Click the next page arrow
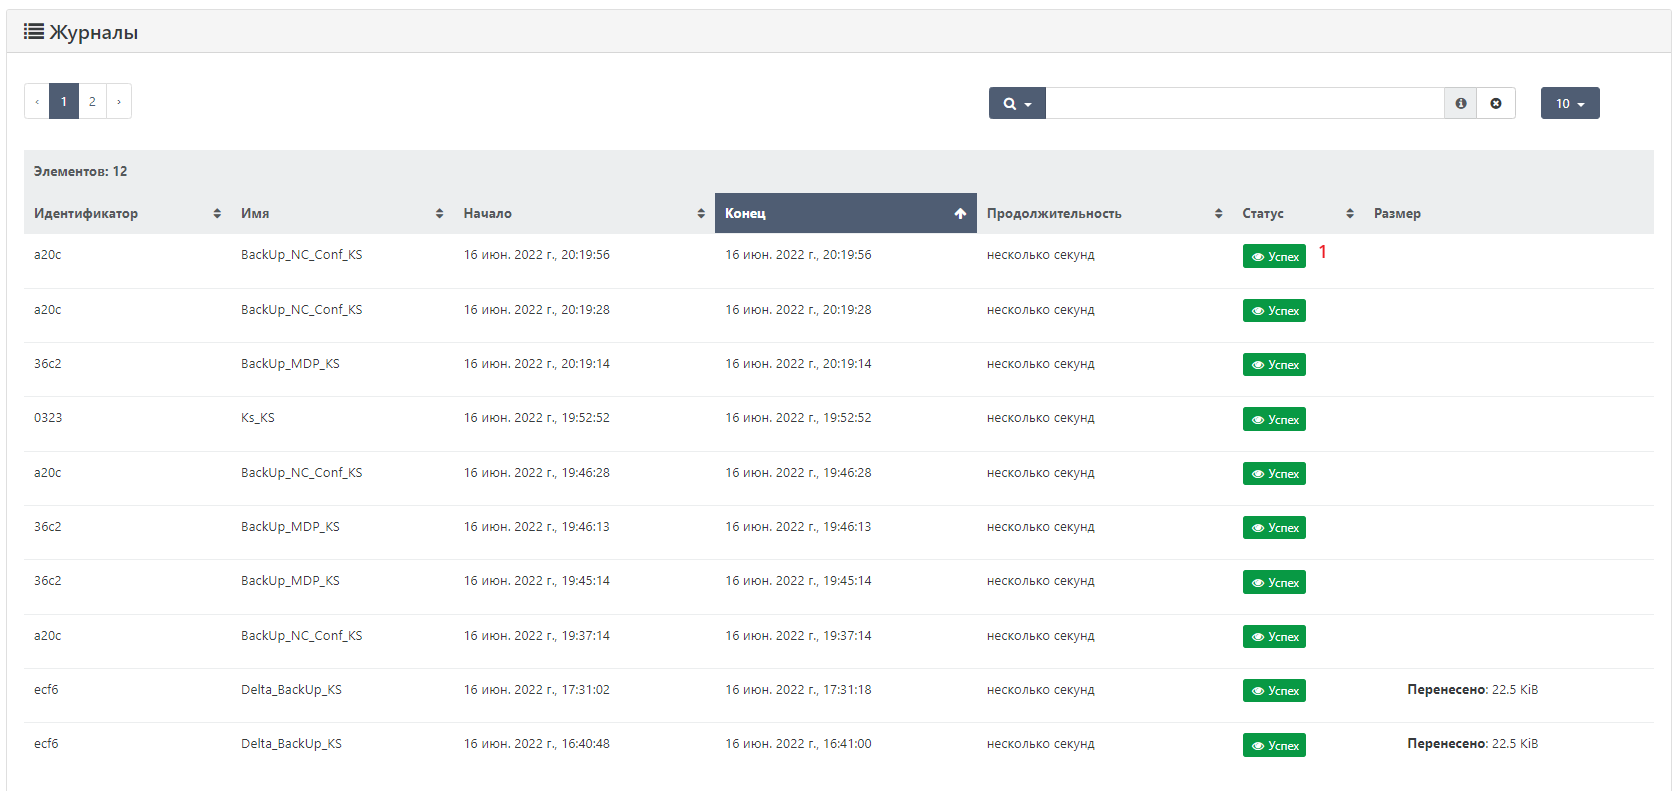This screenshot has height=791, width=1678. pos(119,101)
